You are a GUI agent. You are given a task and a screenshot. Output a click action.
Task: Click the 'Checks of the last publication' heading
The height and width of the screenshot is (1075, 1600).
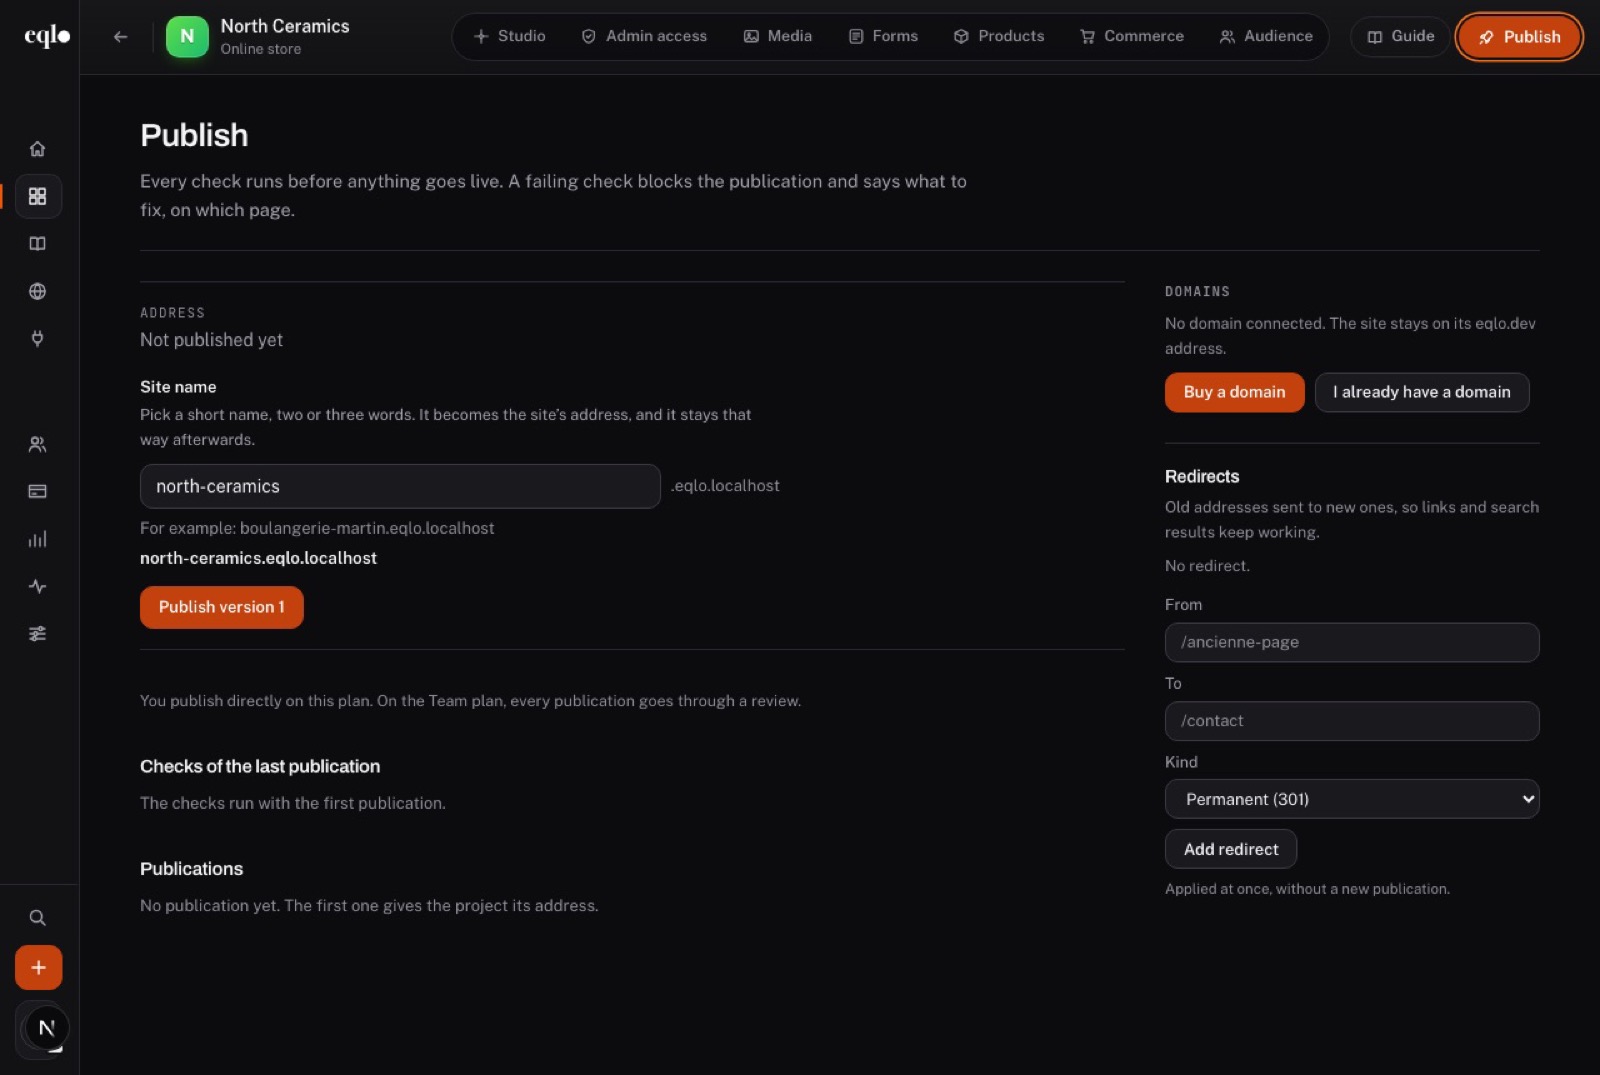(260, 766)
